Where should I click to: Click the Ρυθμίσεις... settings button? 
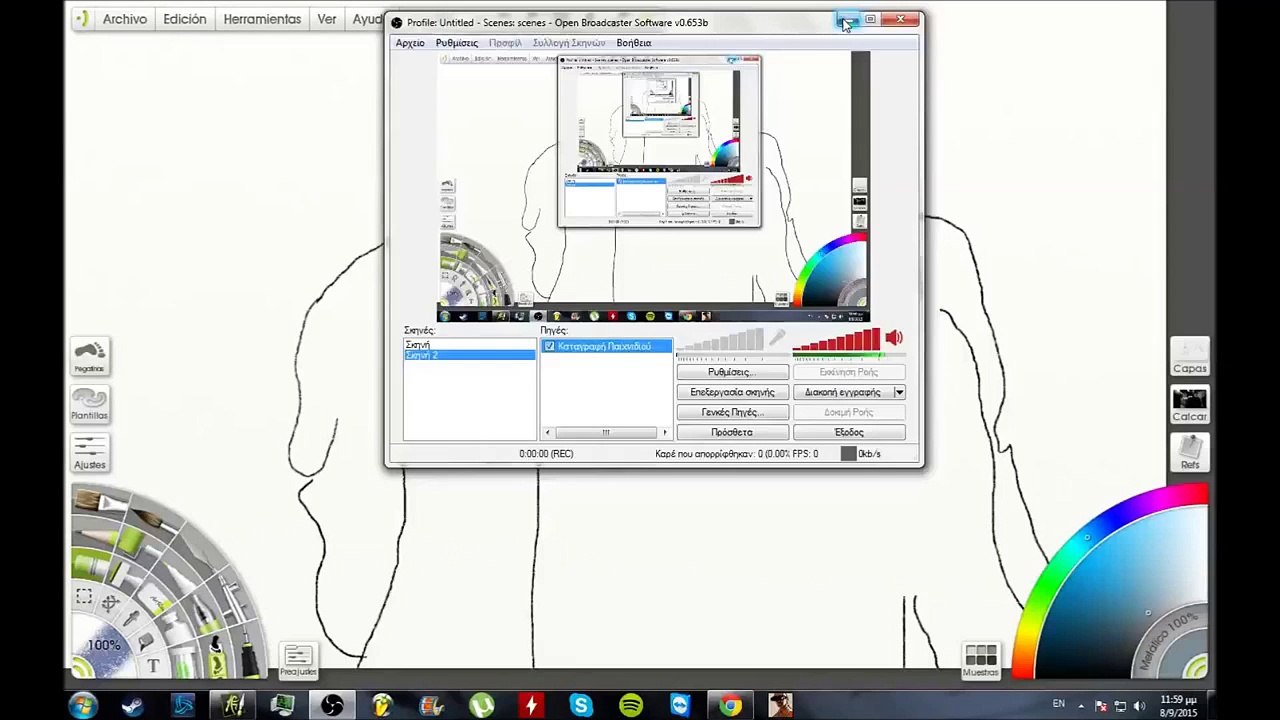[732, 372]
